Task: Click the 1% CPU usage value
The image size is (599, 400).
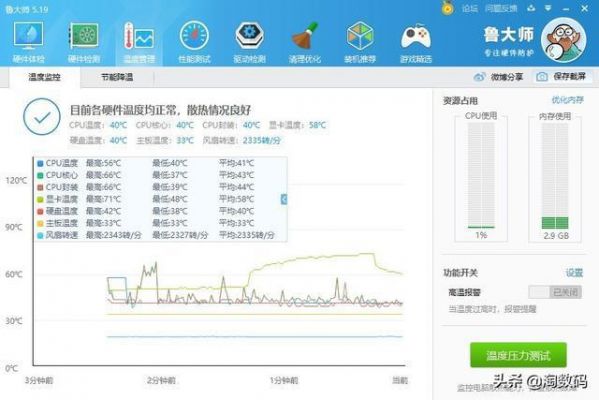Action: [x=481, y=235]
